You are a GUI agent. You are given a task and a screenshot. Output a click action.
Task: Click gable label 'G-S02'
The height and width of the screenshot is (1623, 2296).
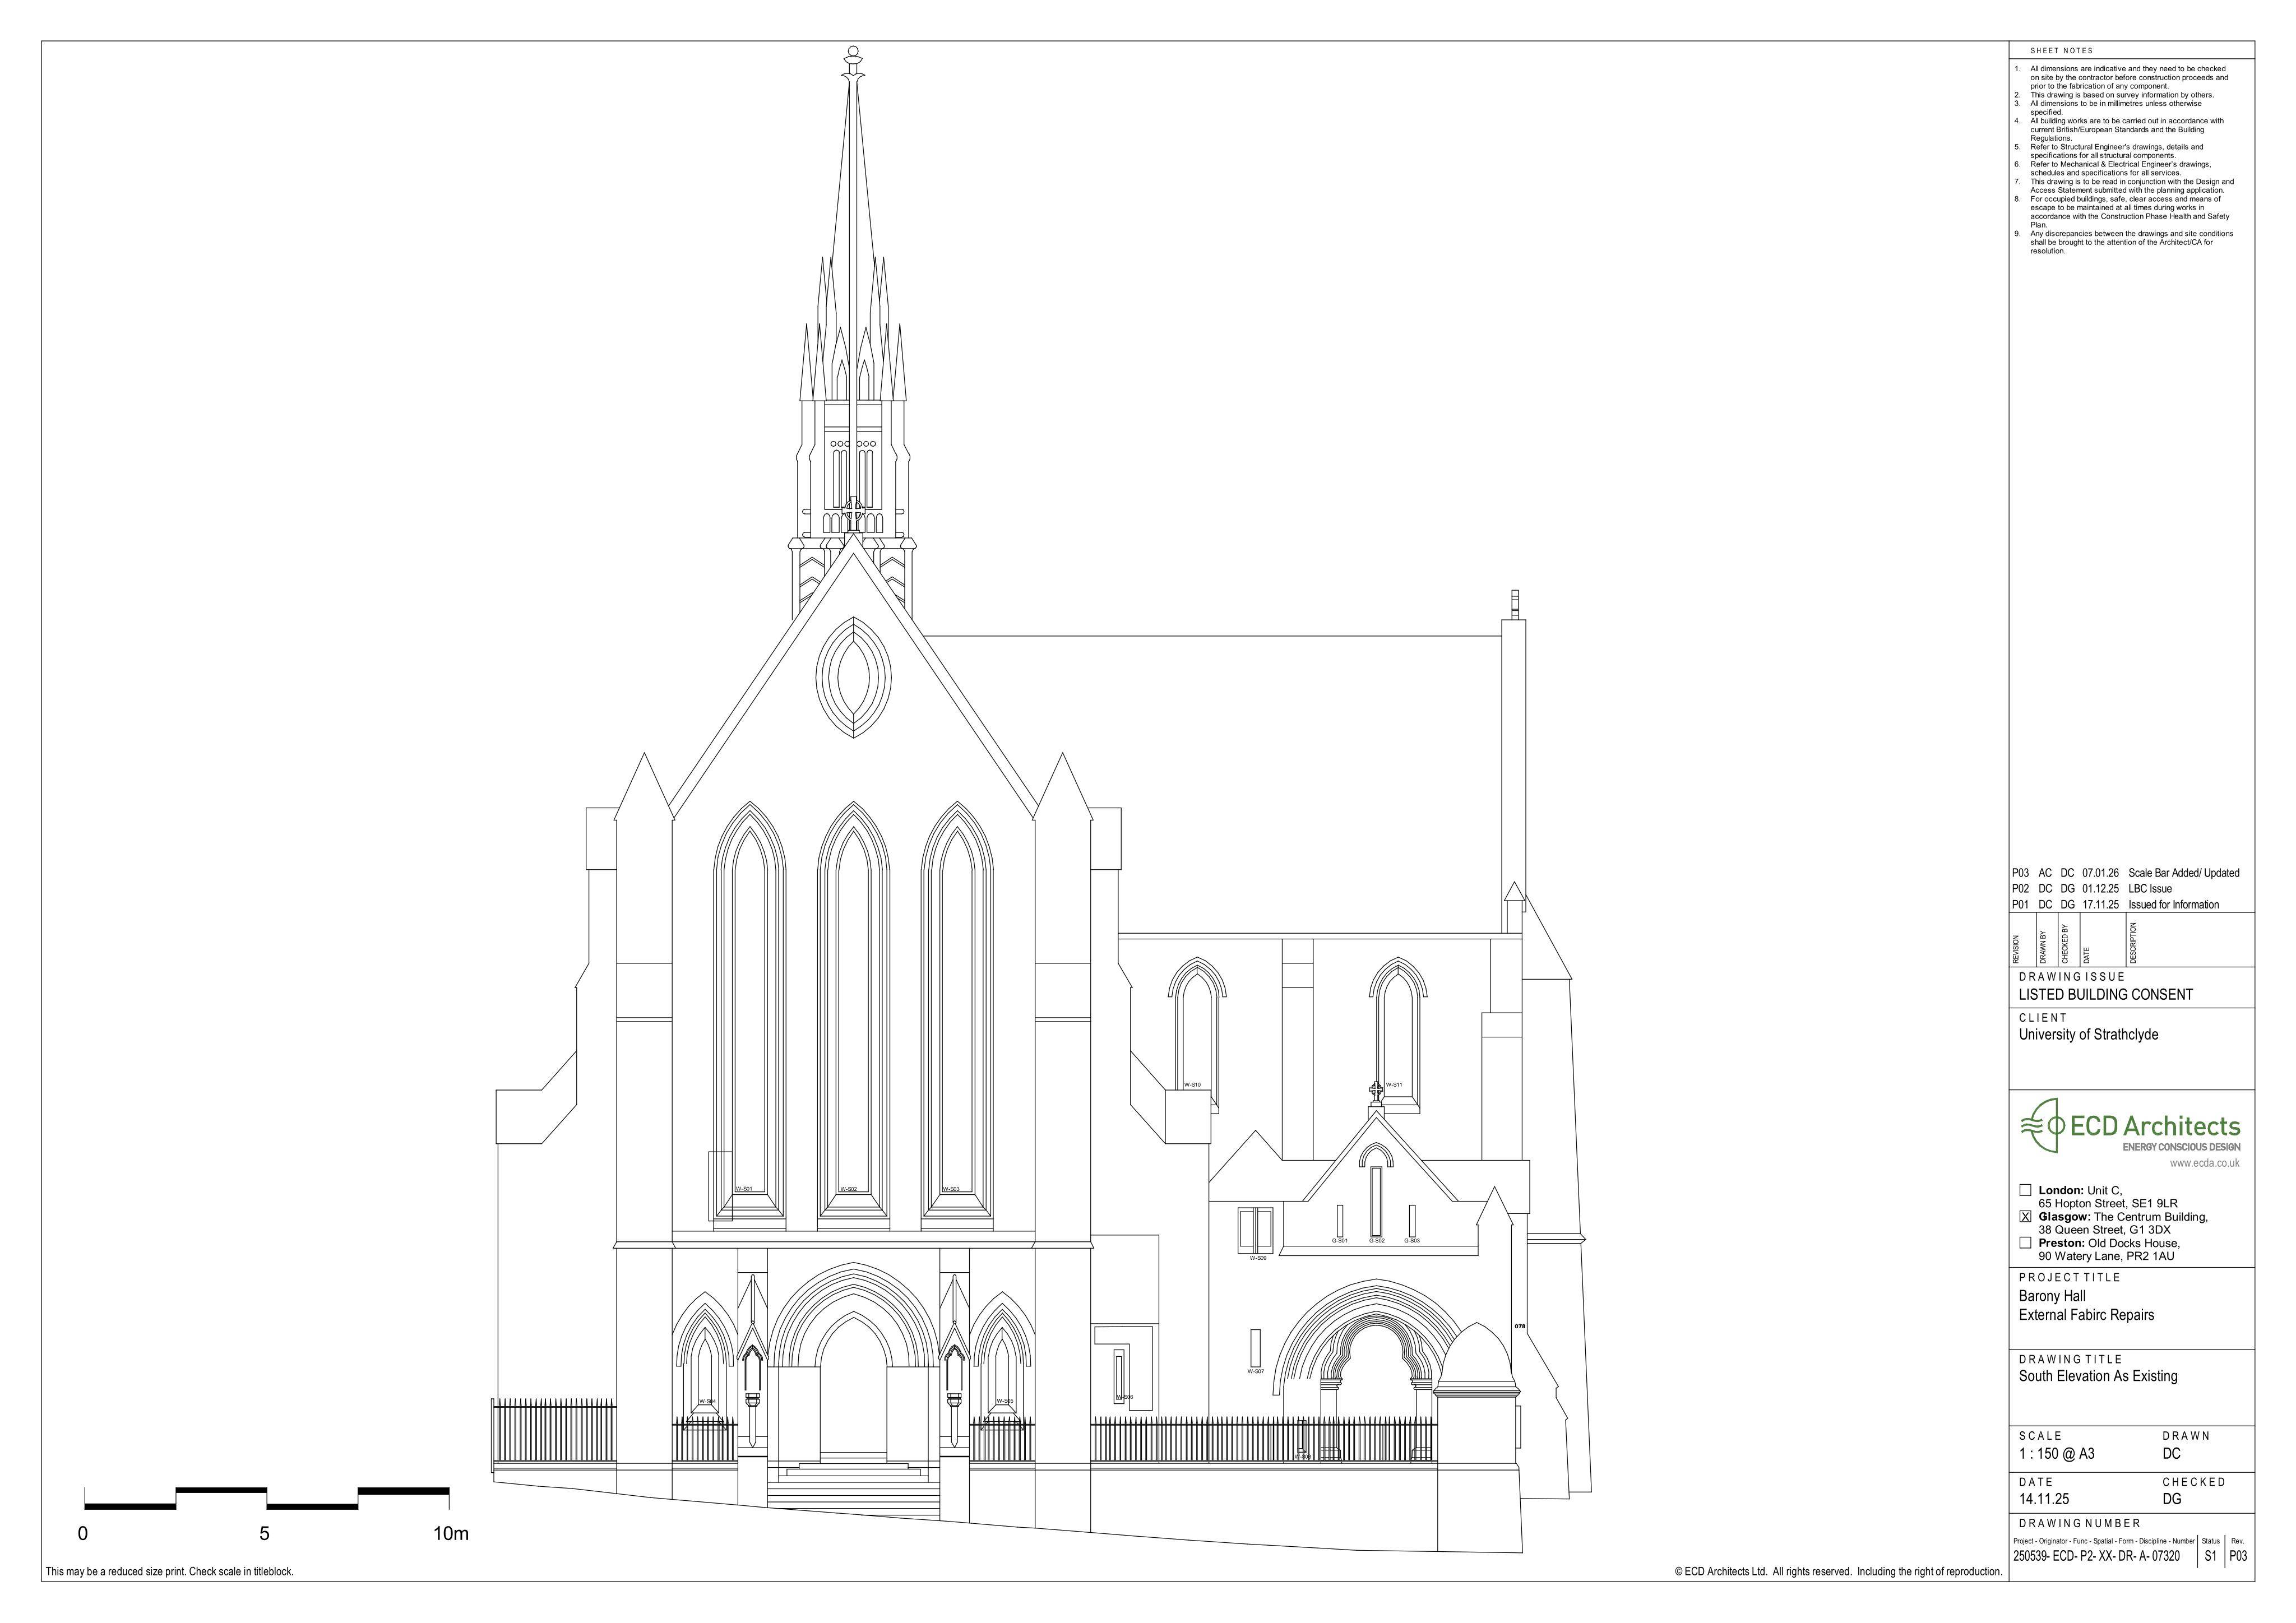[1377, 1240]
